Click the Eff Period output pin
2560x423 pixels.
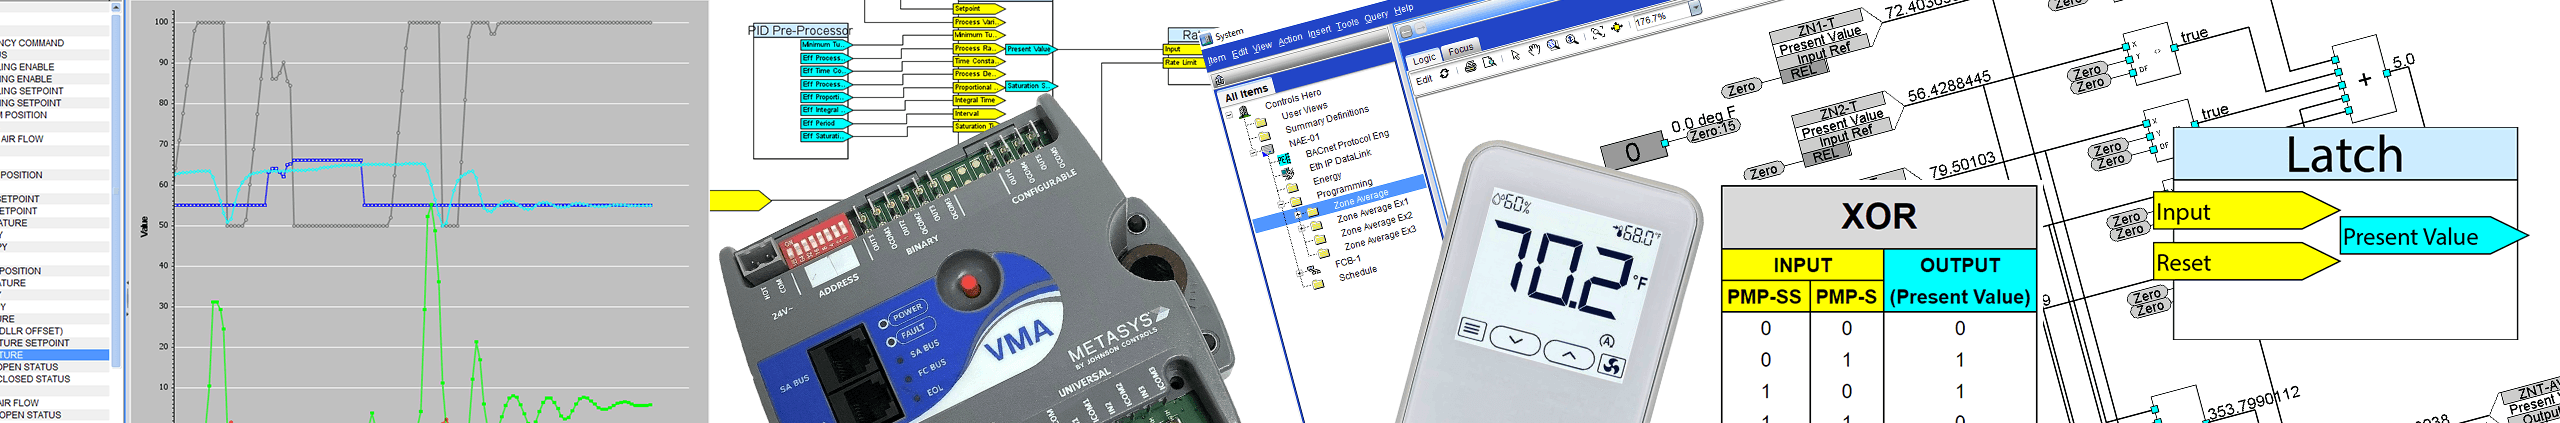(825, 123)
